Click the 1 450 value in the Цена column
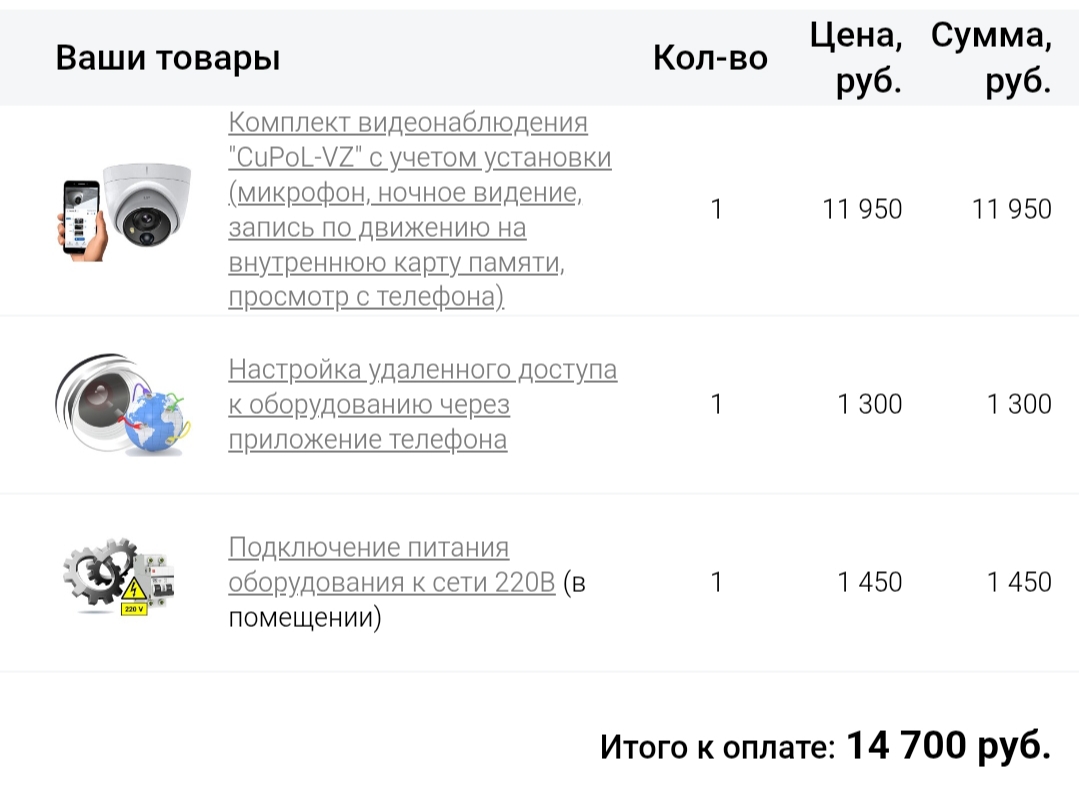This screenshot has height=785, width=1079. (869, 582)
